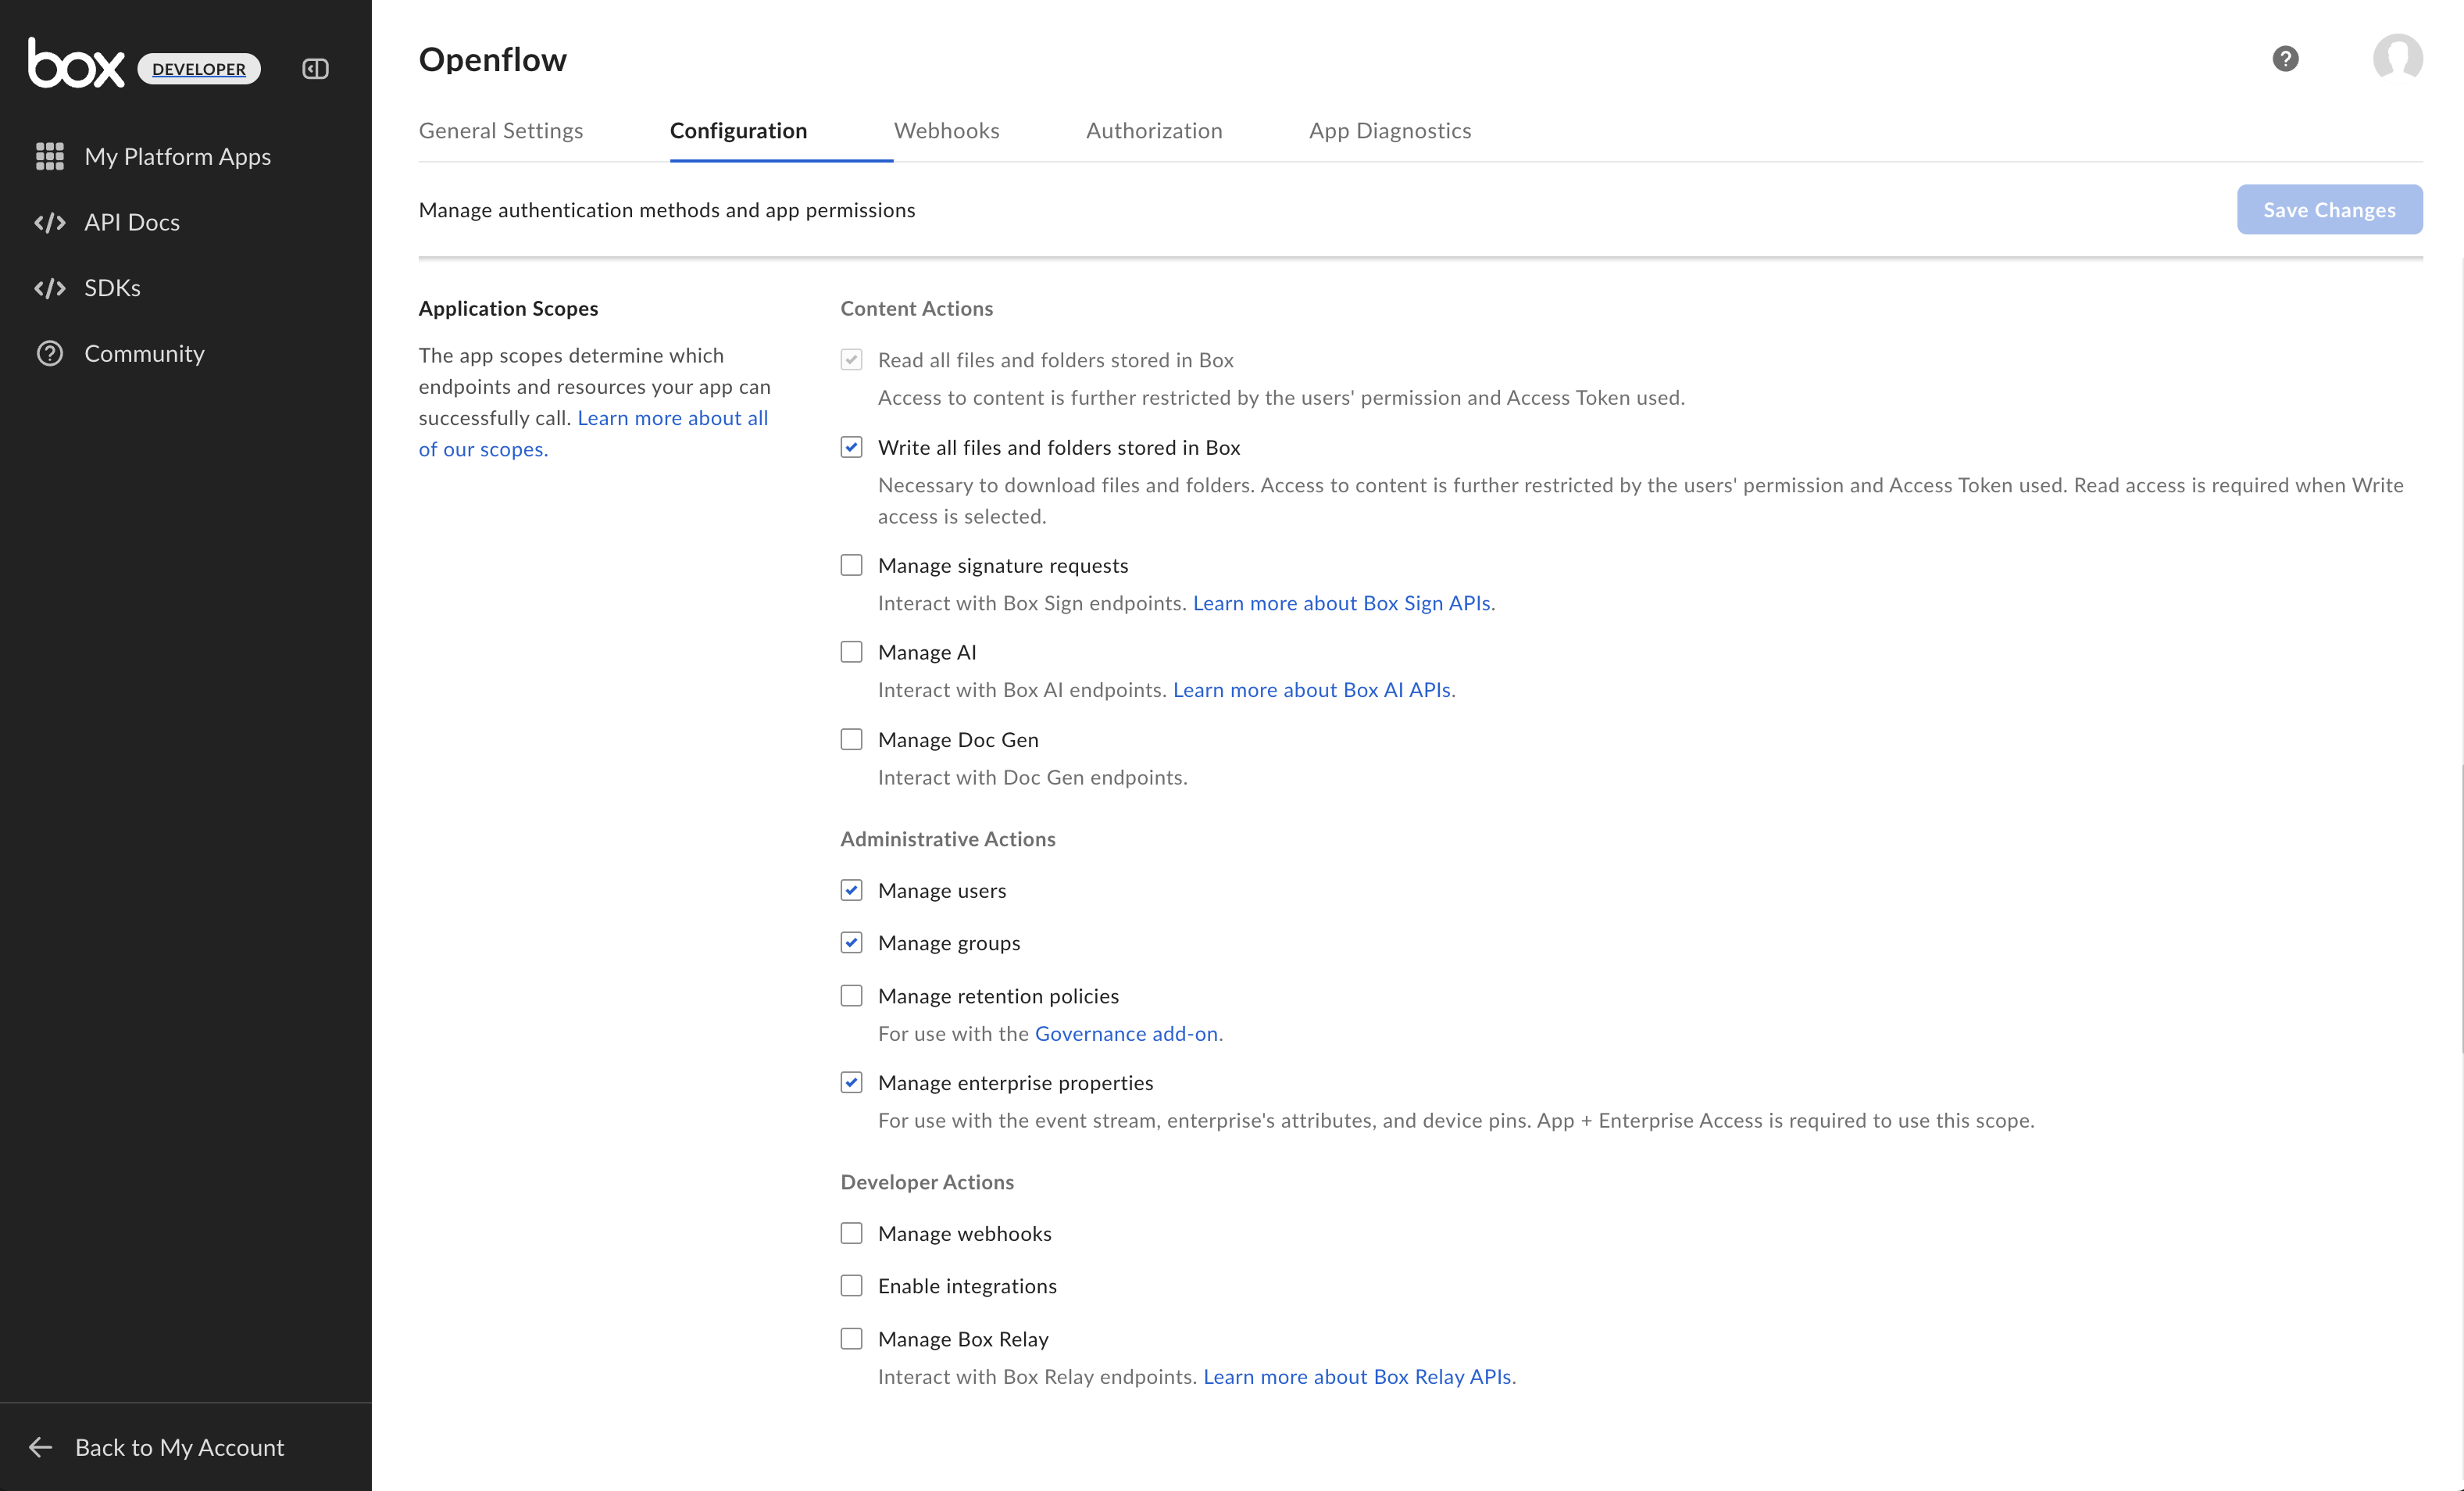Open Community question mark icon
The width and height of the screenshot is (2464, 1491).
(50, 354)
